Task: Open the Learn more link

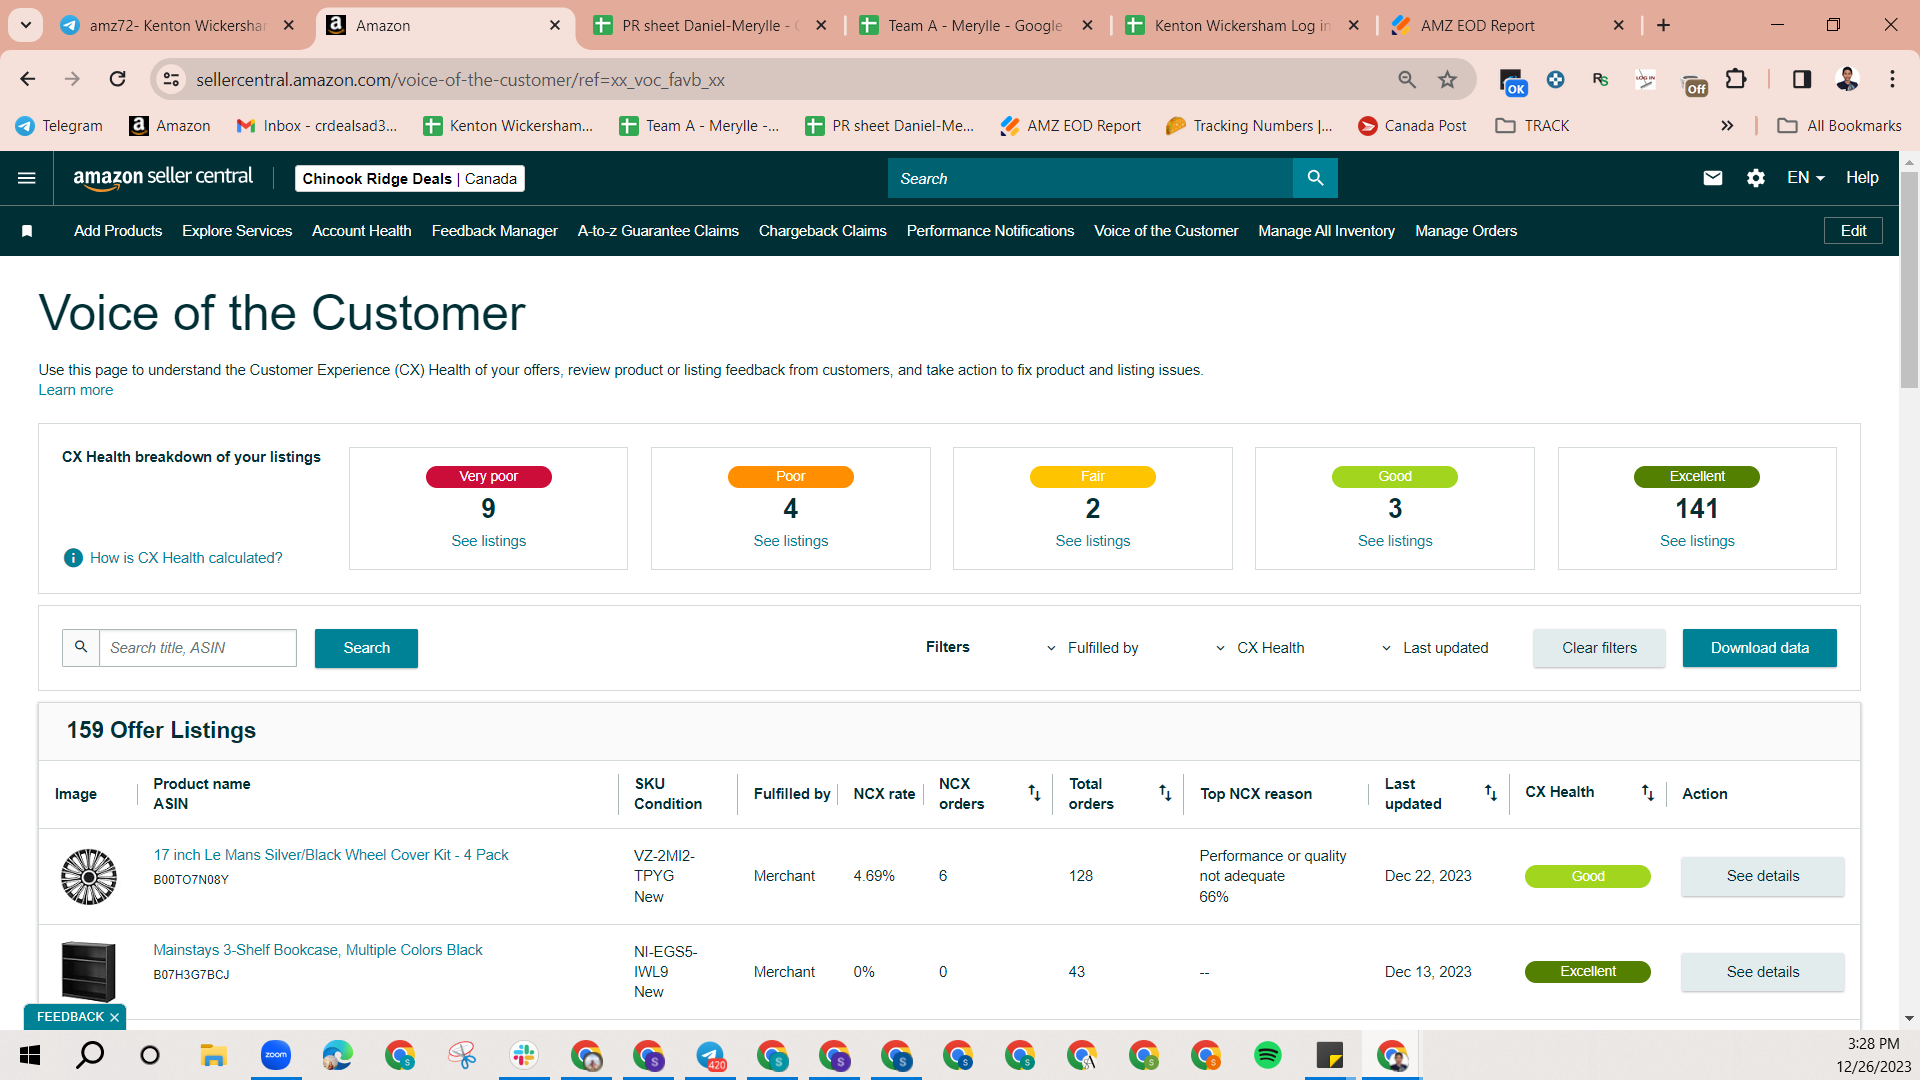Action: 76,390
